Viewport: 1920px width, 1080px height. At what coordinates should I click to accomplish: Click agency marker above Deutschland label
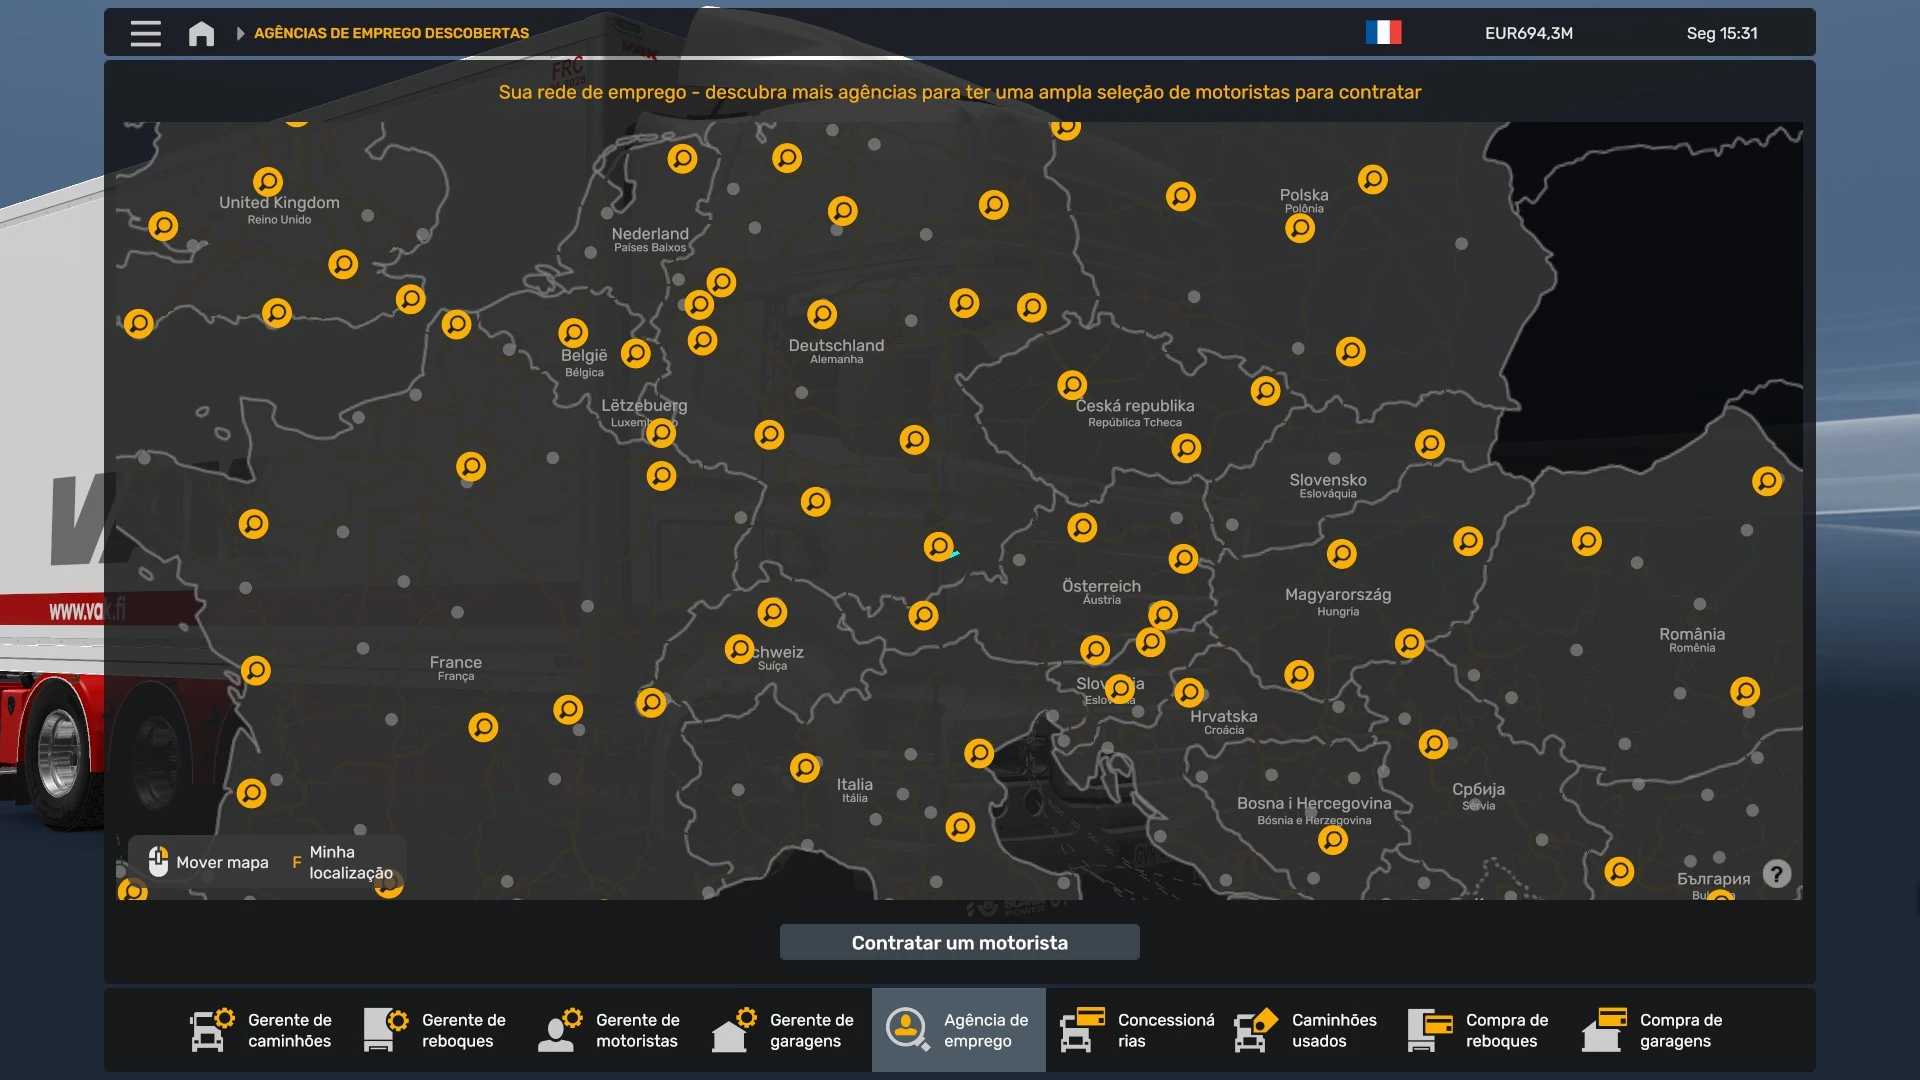point(822,314)
